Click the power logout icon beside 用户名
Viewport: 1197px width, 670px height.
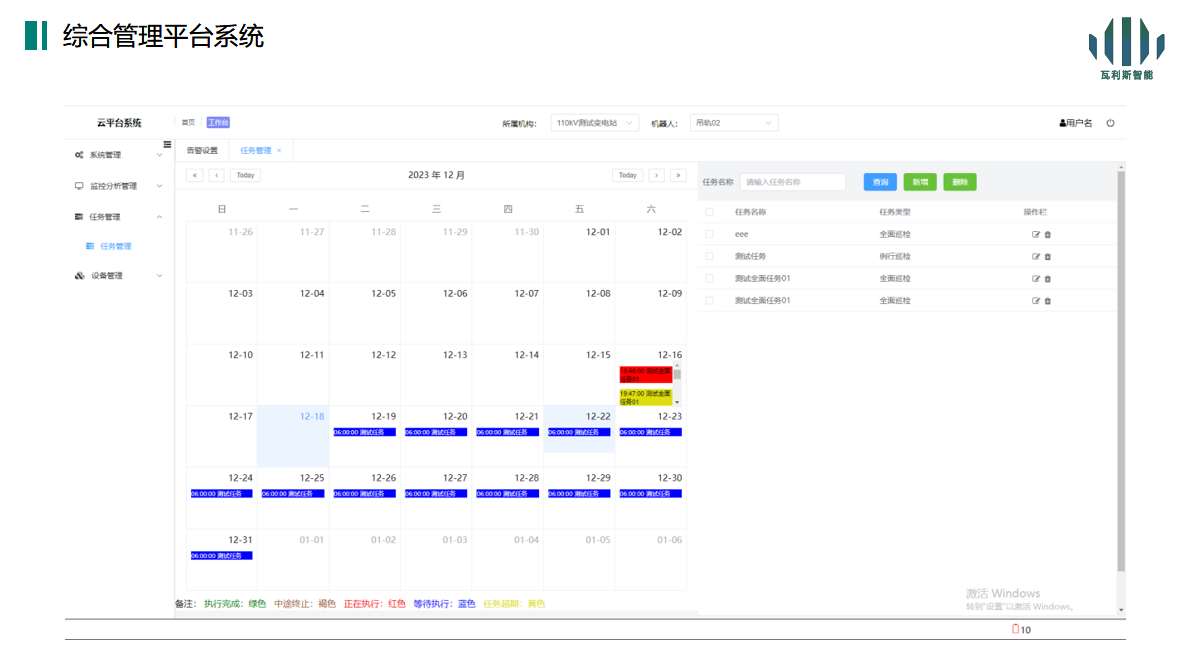tap(1110, 123)
